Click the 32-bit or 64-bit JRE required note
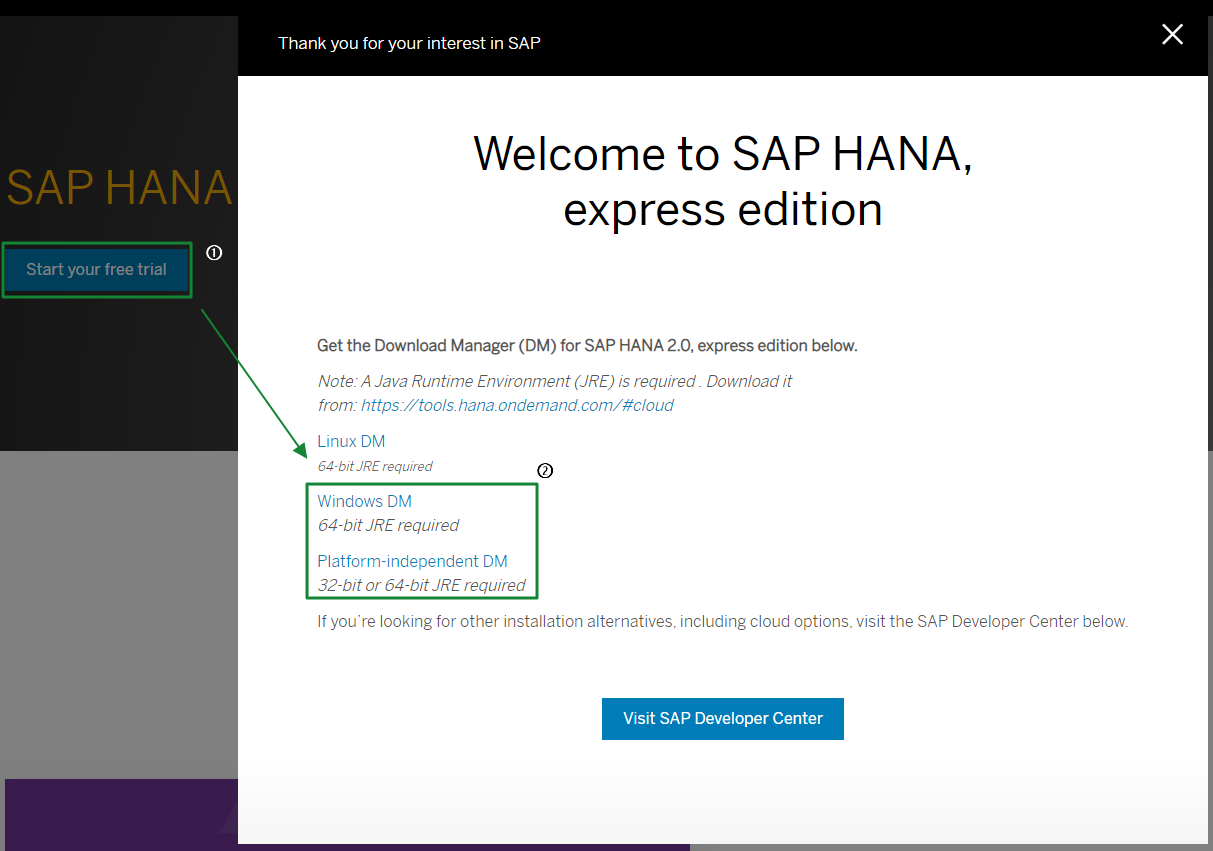1213x851 pixels. pyautogui.click(x=421, y=585)
